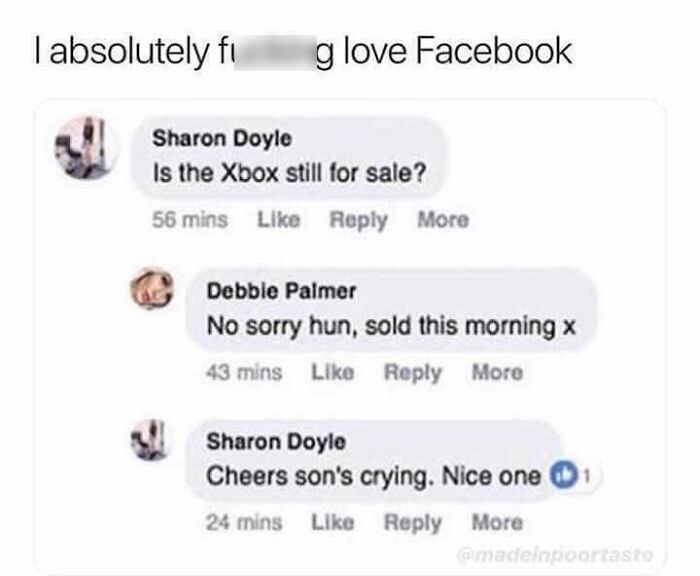The image size is (700, 576).
Task: Click the @madeinpoortaste watermark
Action: (555, 555)
